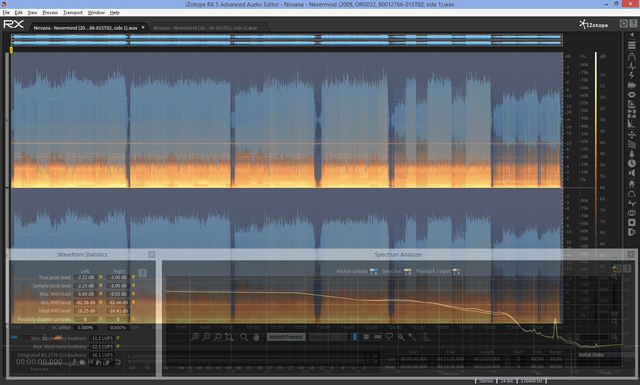This screenshot has height=385, width=640.
Task: Toggle Selection L R channel indicator
Action: point(407,272)
